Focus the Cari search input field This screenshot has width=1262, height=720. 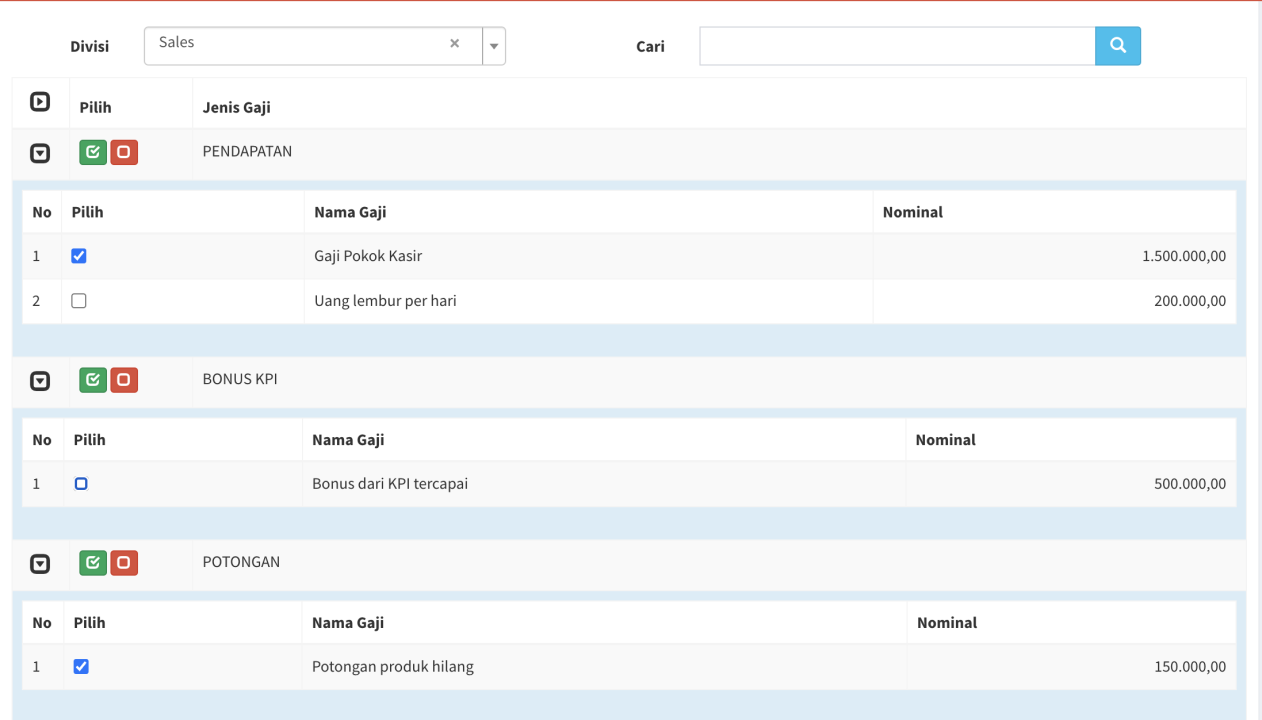coord(896,46)
